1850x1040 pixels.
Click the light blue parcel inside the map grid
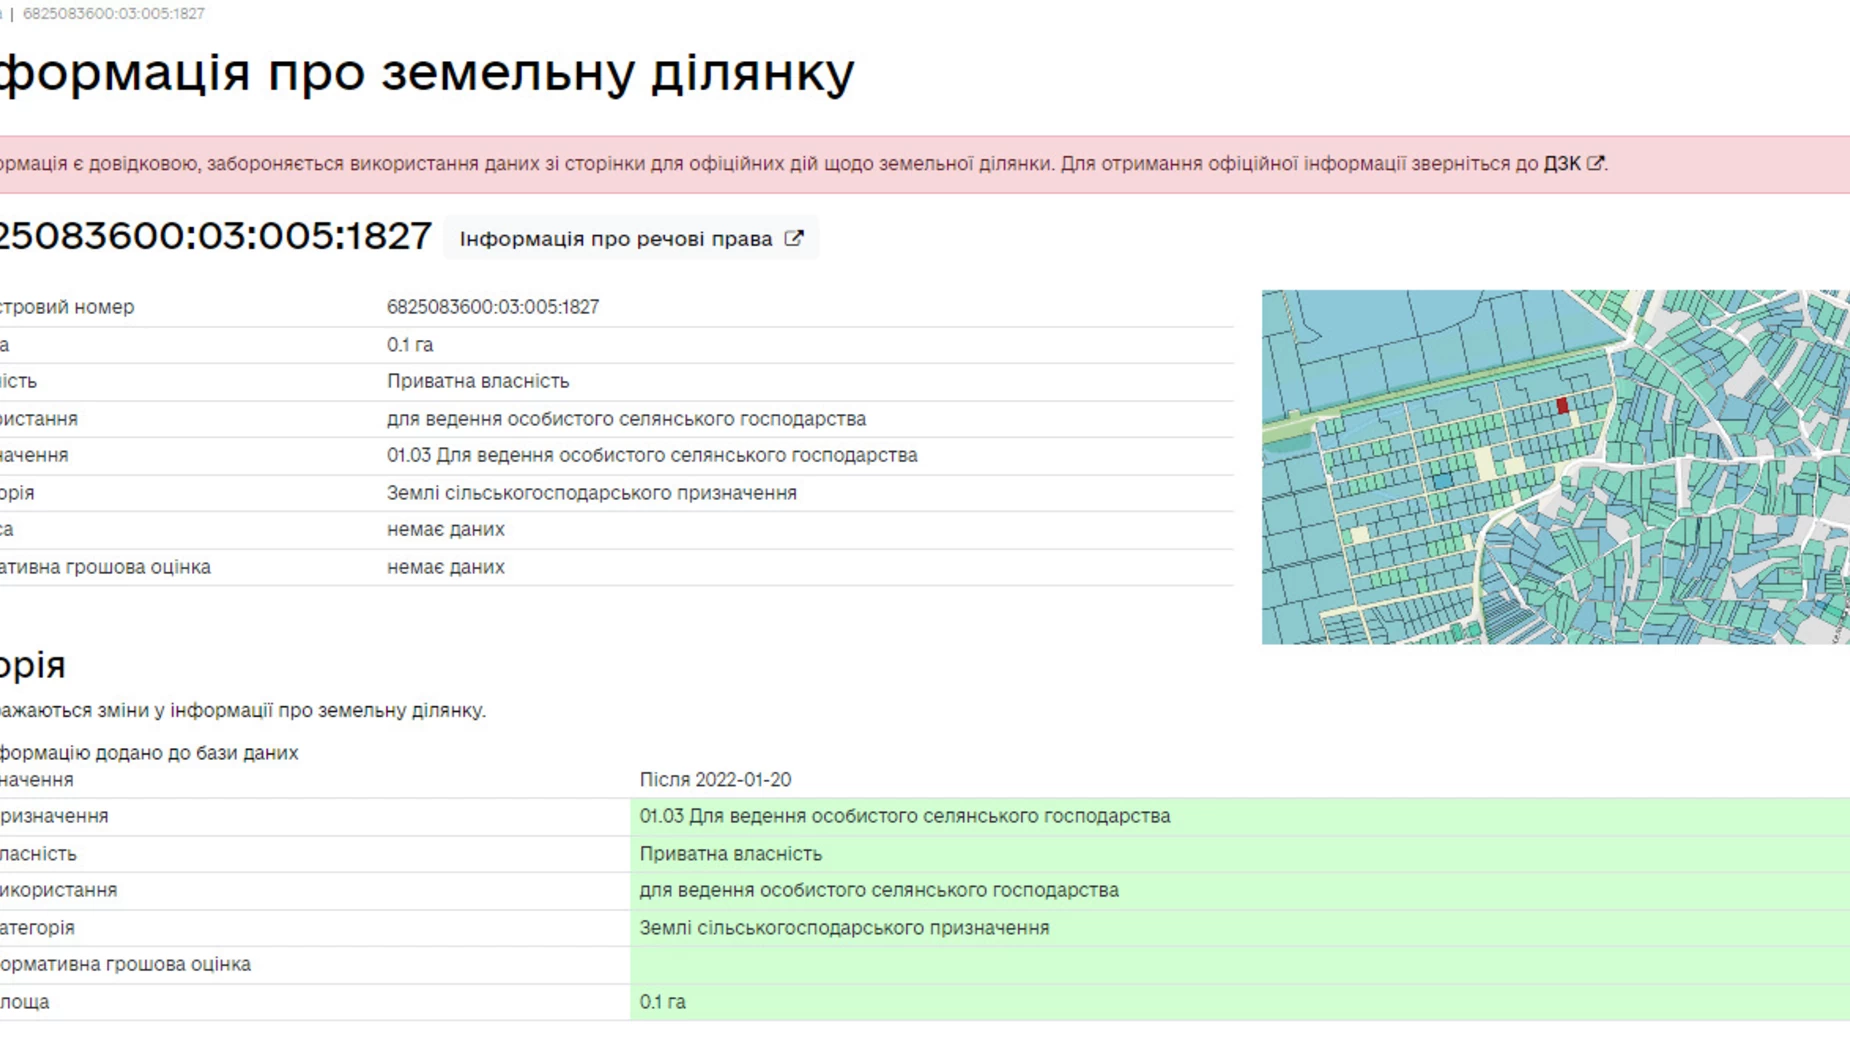tap(1442, 480)
